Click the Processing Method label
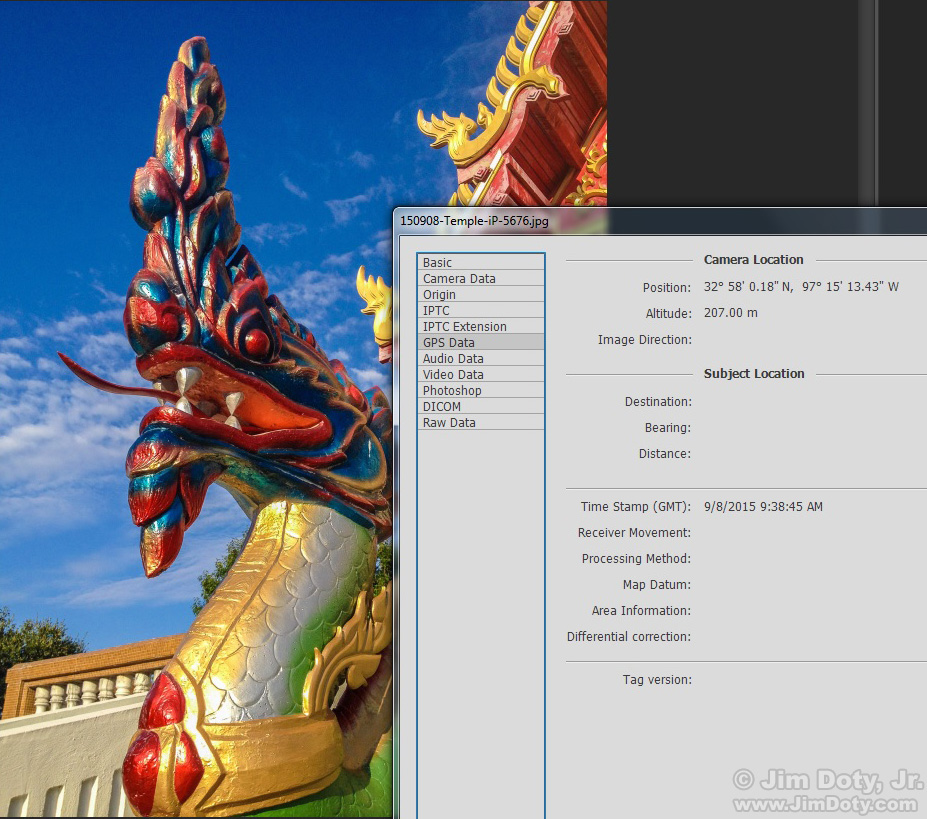The width and height of the screenshot is (927, 819). 636,558
